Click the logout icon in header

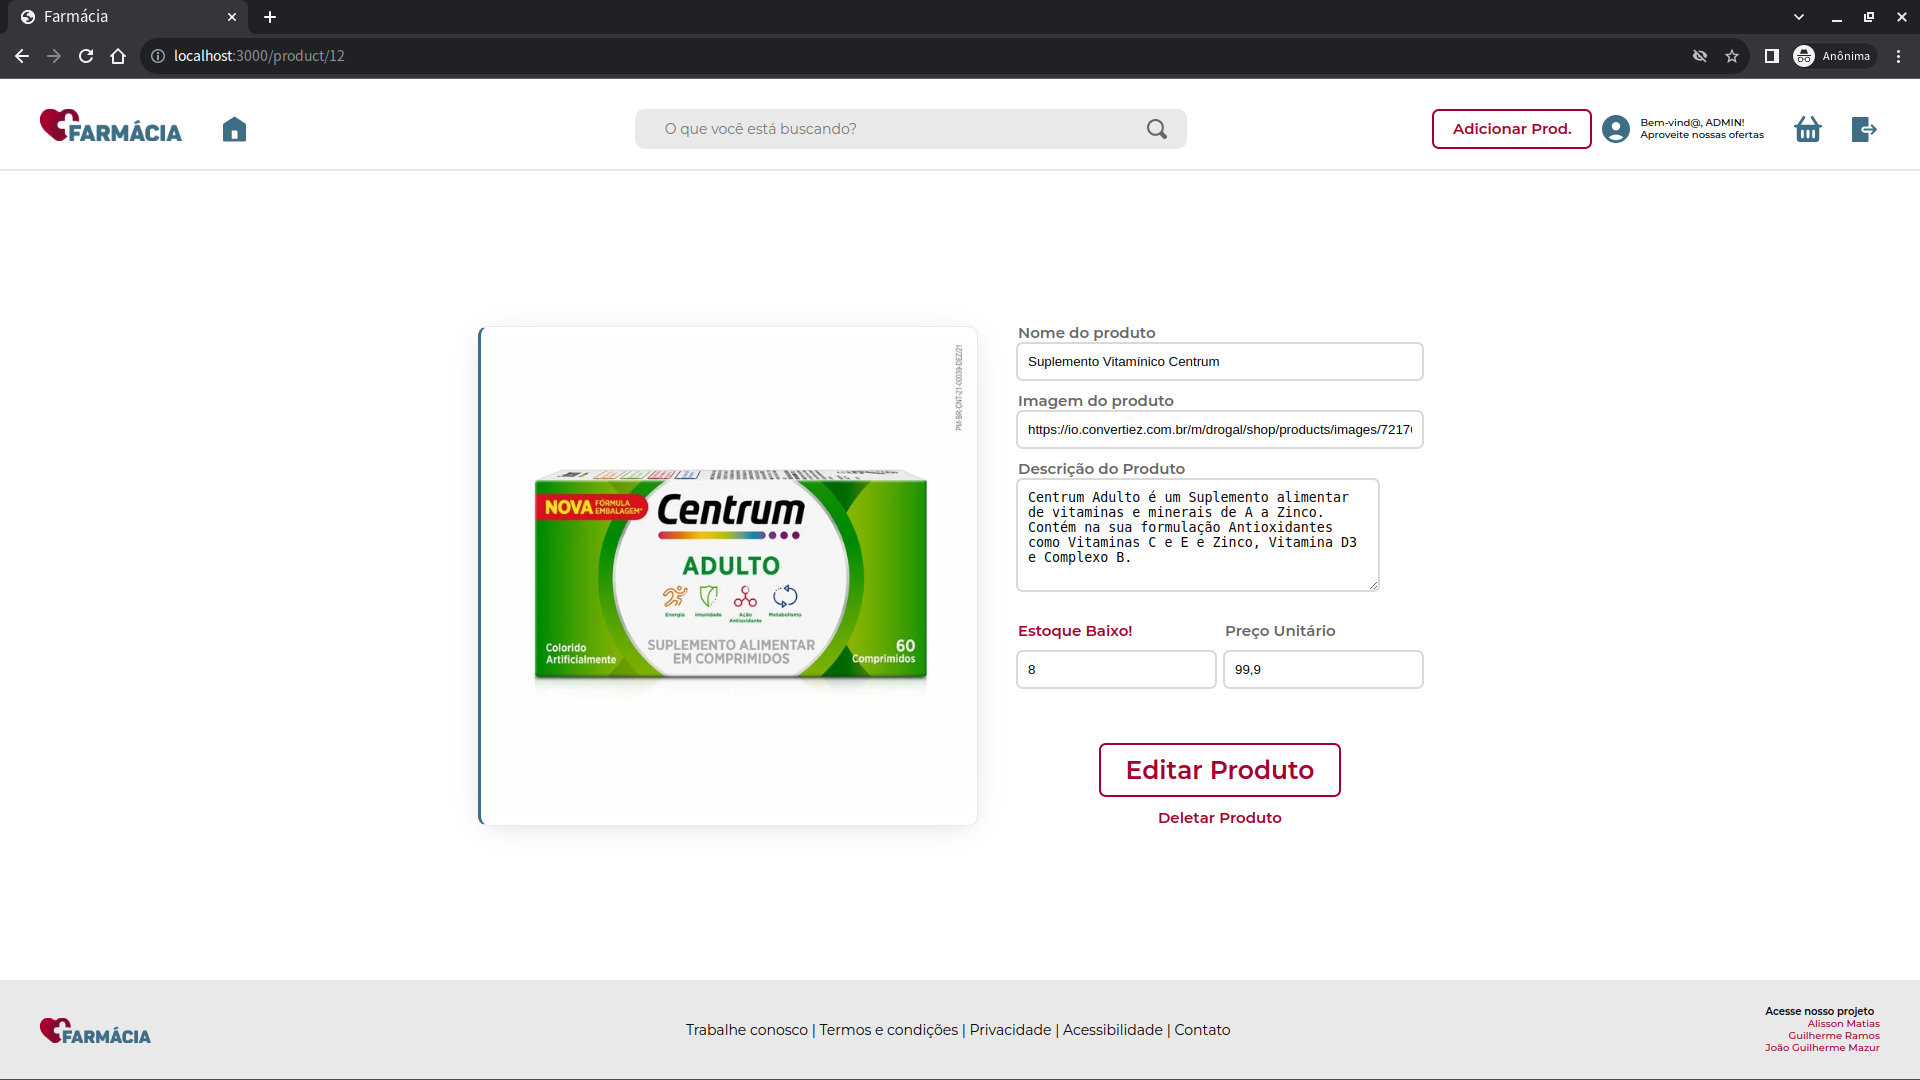[x=1864, y=129]
